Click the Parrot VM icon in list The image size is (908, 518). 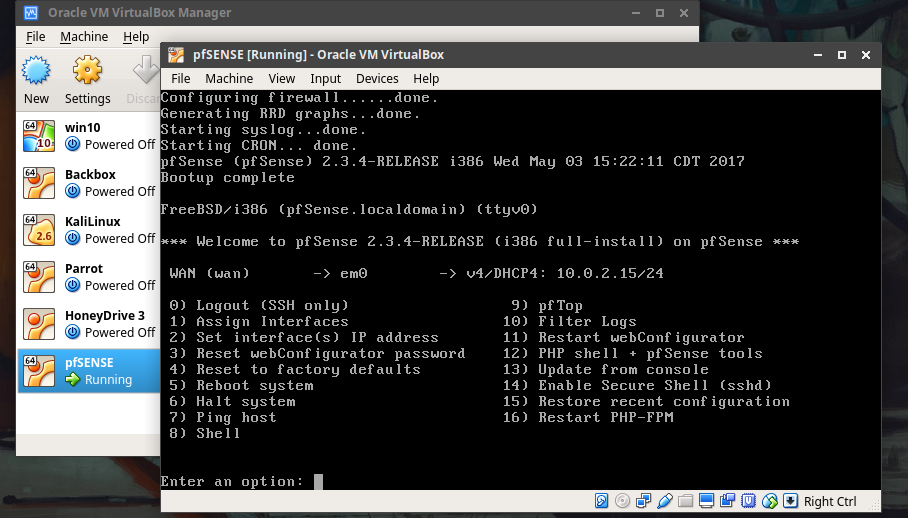pyautogui.click(x=39, y=277)
